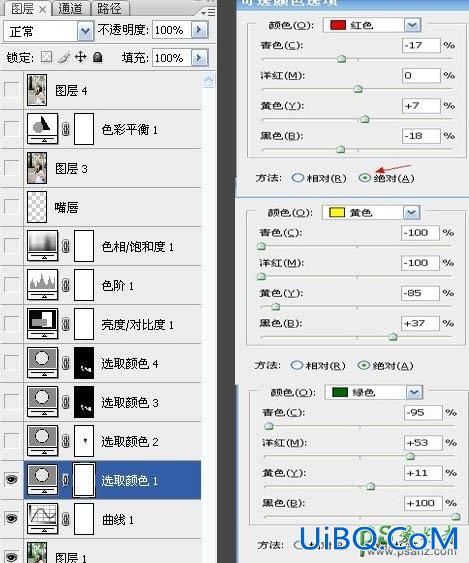Select the 选取颜色 2 adjustment icon

(x=42, y=441)
